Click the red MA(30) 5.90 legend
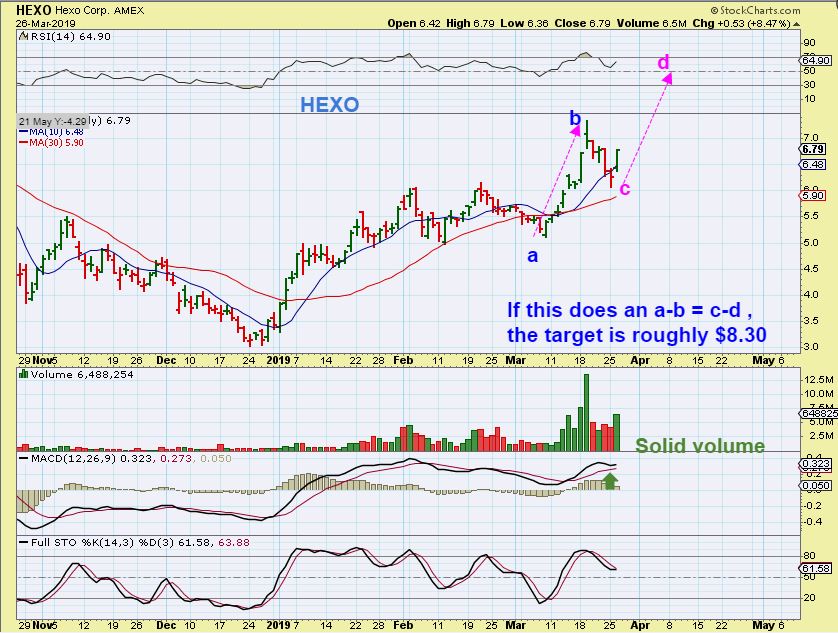The image size is (838, 633). (x=51, y=143)
